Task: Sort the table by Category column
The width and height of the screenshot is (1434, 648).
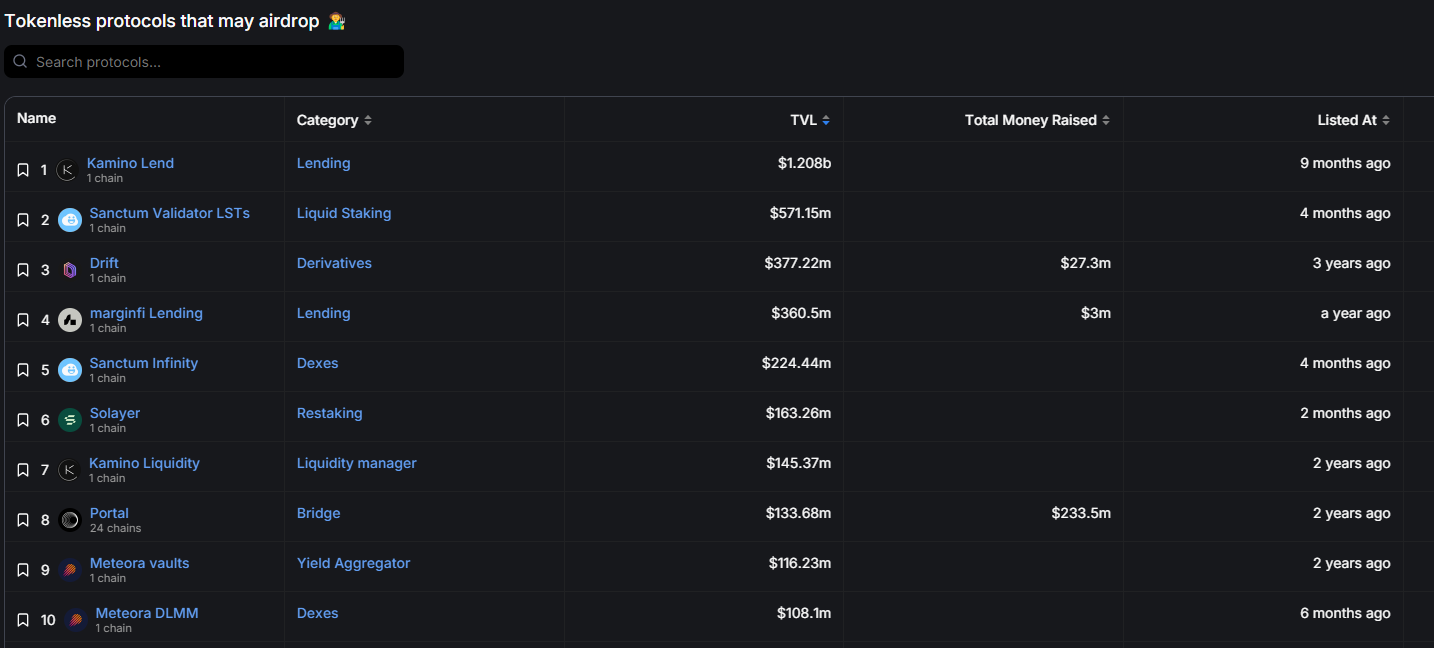Action: (x=334, y=120)
